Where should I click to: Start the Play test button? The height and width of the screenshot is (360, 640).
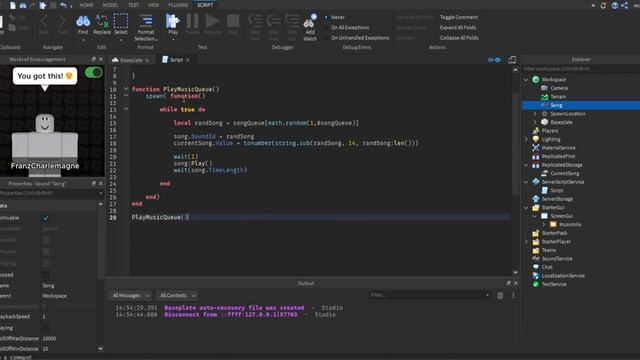(173, 25)
